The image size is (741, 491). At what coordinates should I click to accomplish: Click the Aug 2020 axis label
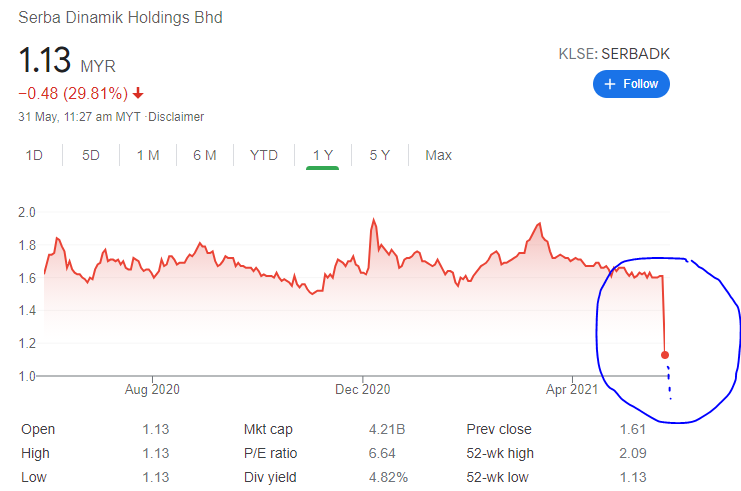(152, 389)
